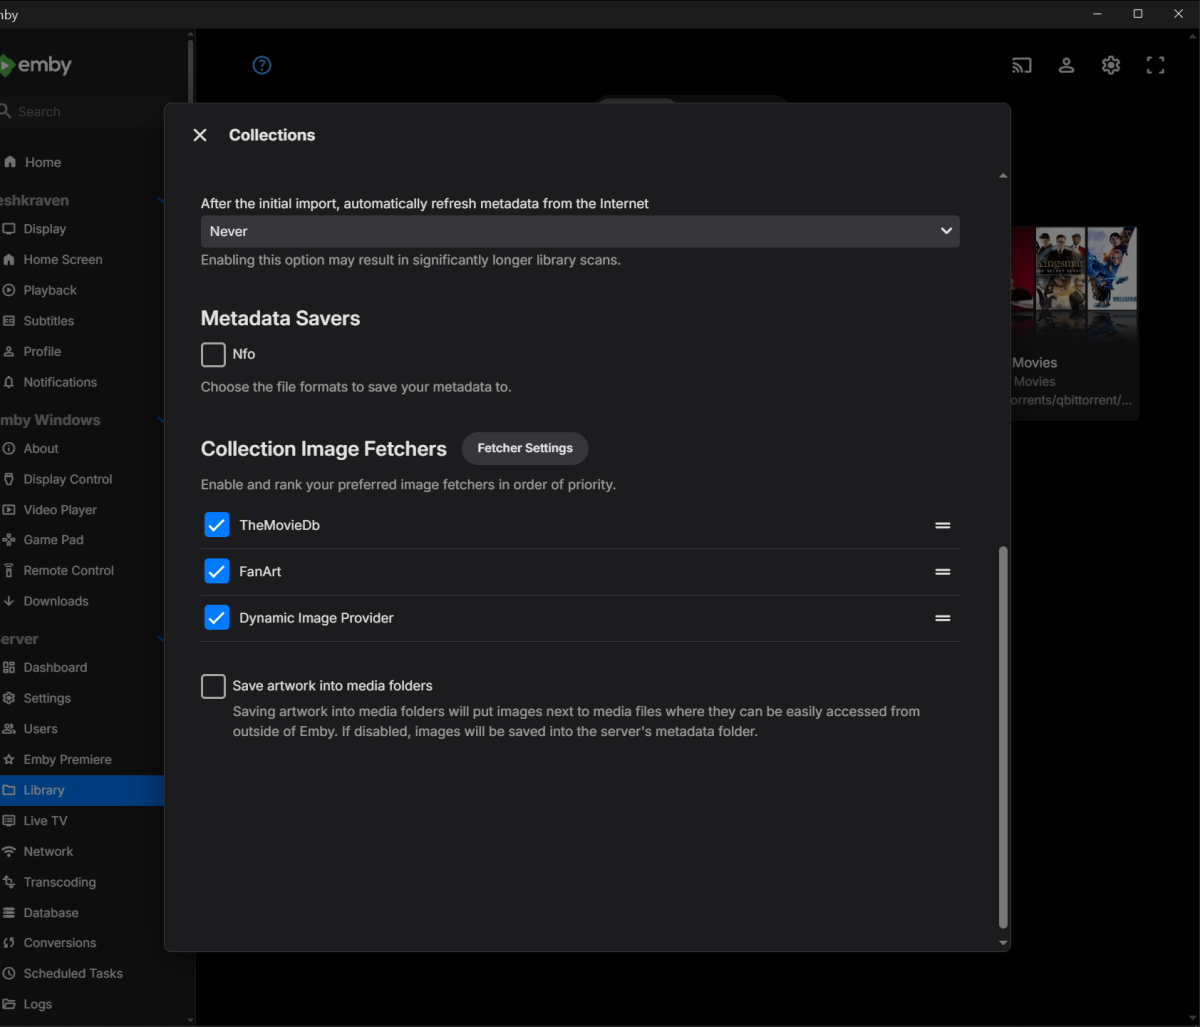1200x1027 pixels.
Task: Click the Library folder icon in the sidebar
Action: tap(9, 791)
